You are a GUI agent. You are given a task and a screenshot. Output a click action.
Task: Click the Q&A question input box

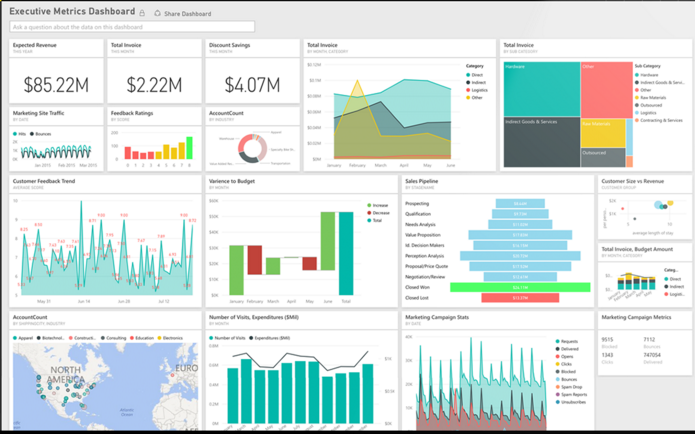click(132, 27)
